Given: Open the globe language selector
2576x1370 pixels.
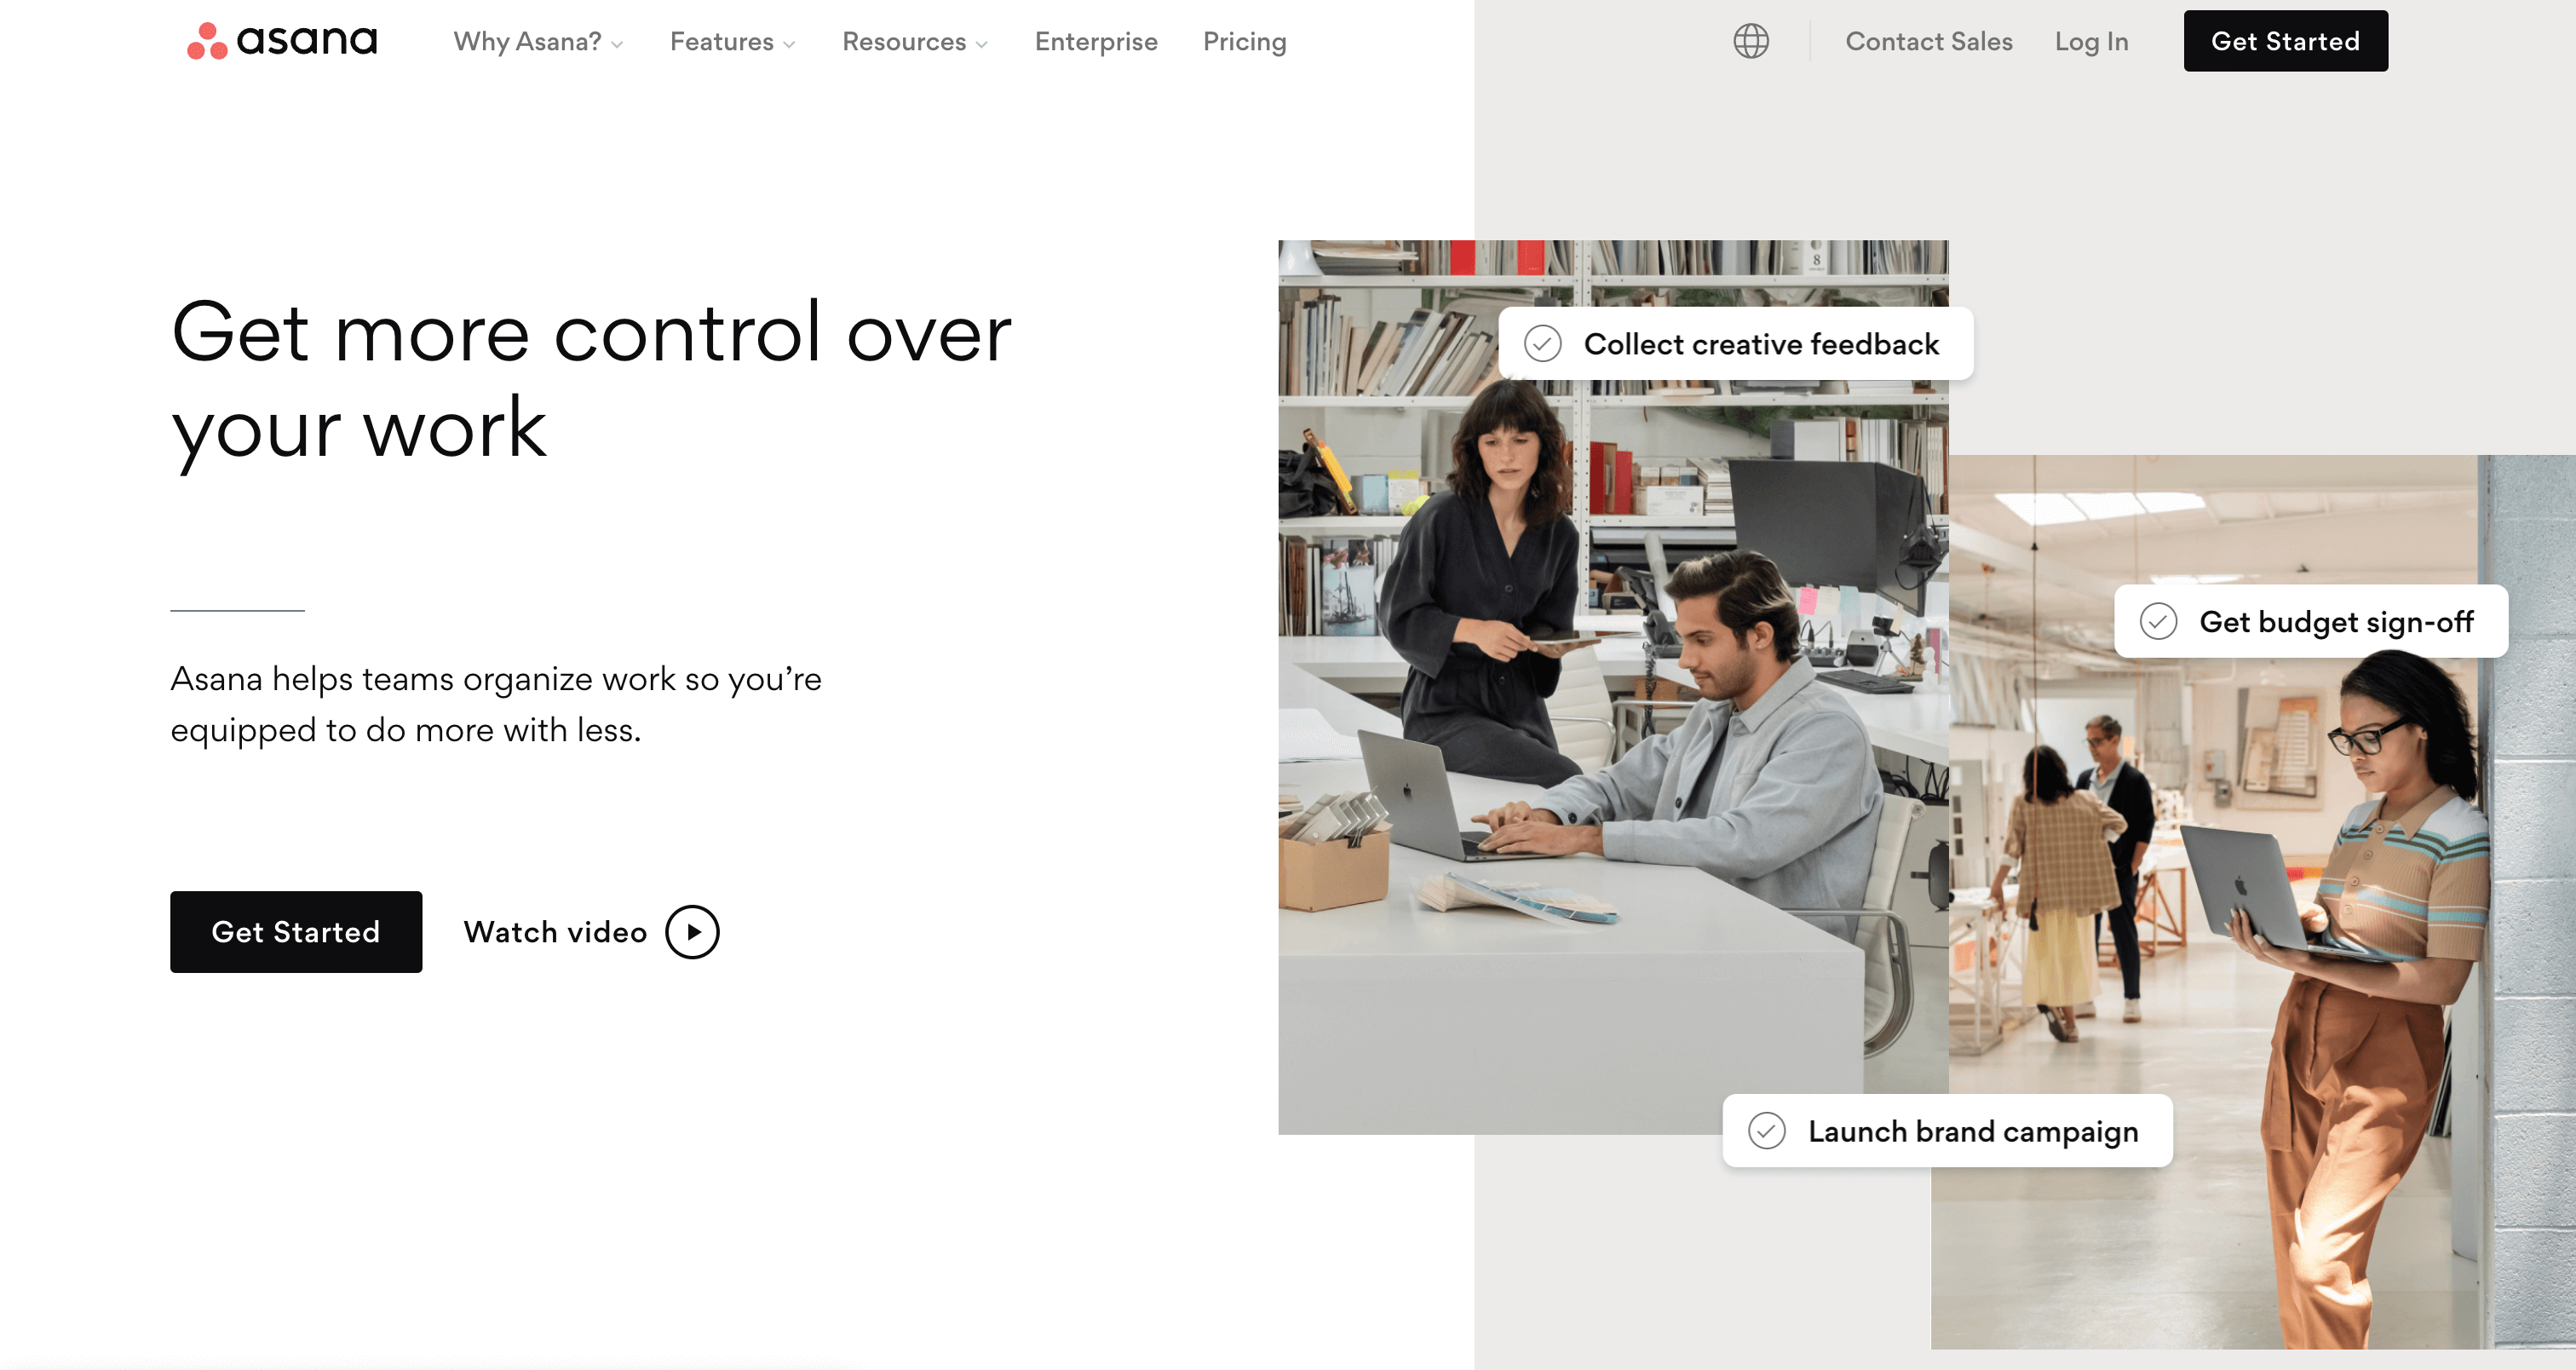Looking at the screenshot, I should click(1751, 41).
